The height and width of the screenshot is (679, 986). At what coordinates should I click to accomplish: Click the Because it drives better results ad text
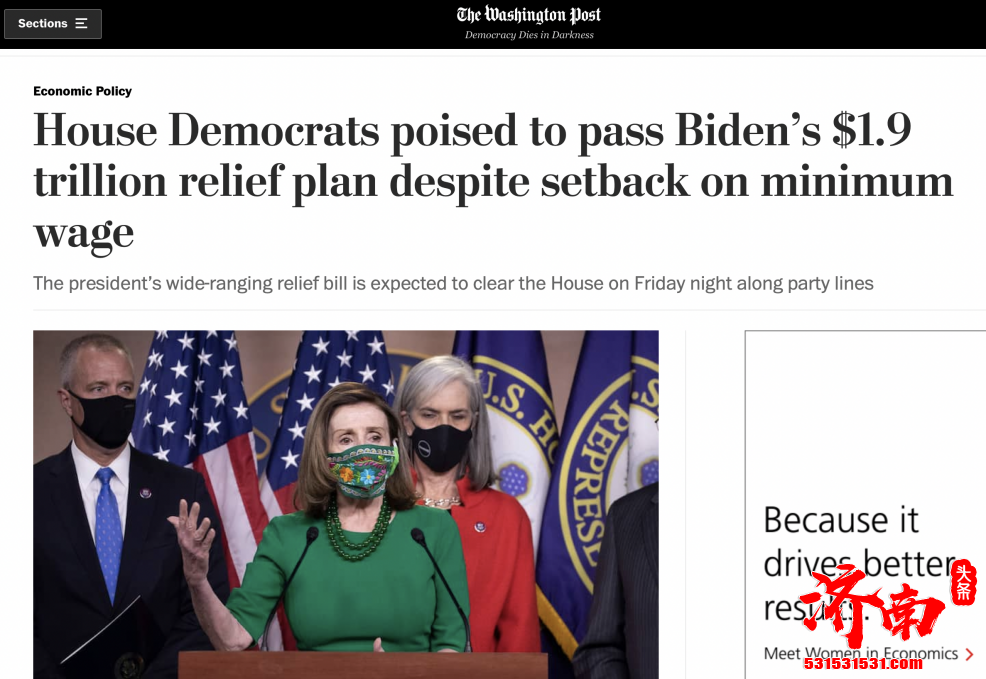(x=860, y=564)
